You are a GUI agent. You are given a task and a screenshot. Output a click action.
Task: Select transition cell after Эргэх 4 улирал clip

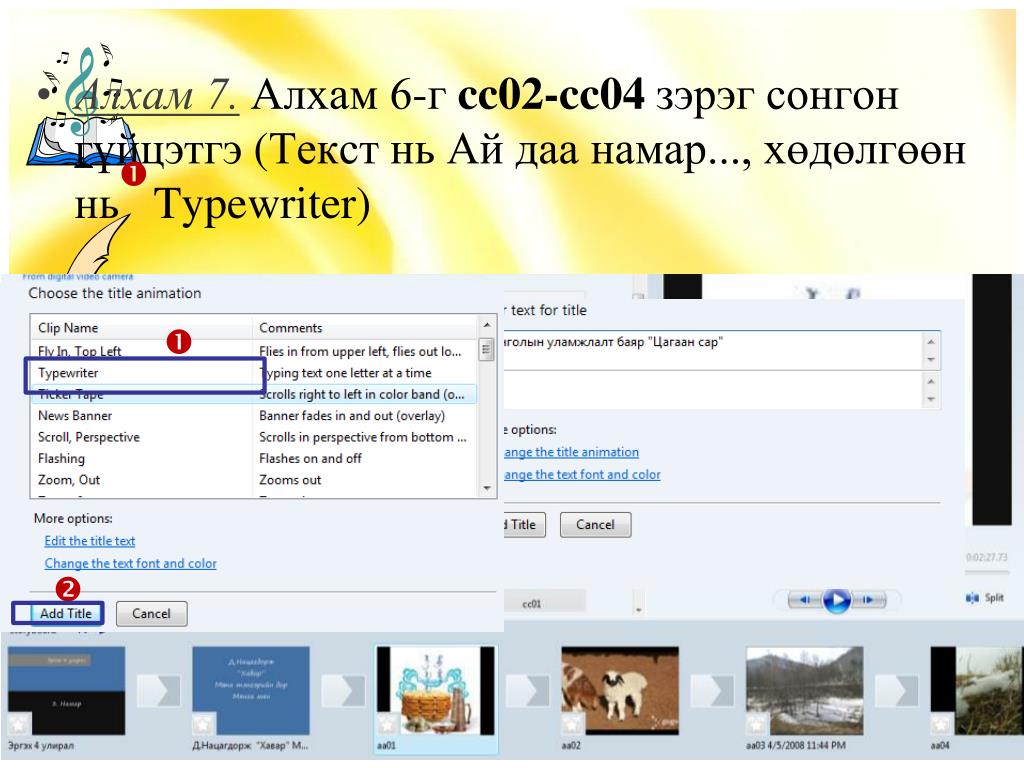[159, 691]
